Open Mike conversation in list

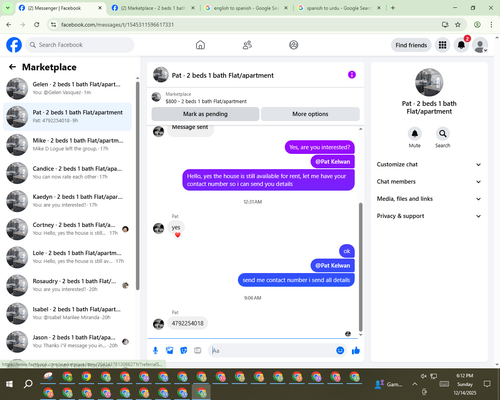point(68,145)
